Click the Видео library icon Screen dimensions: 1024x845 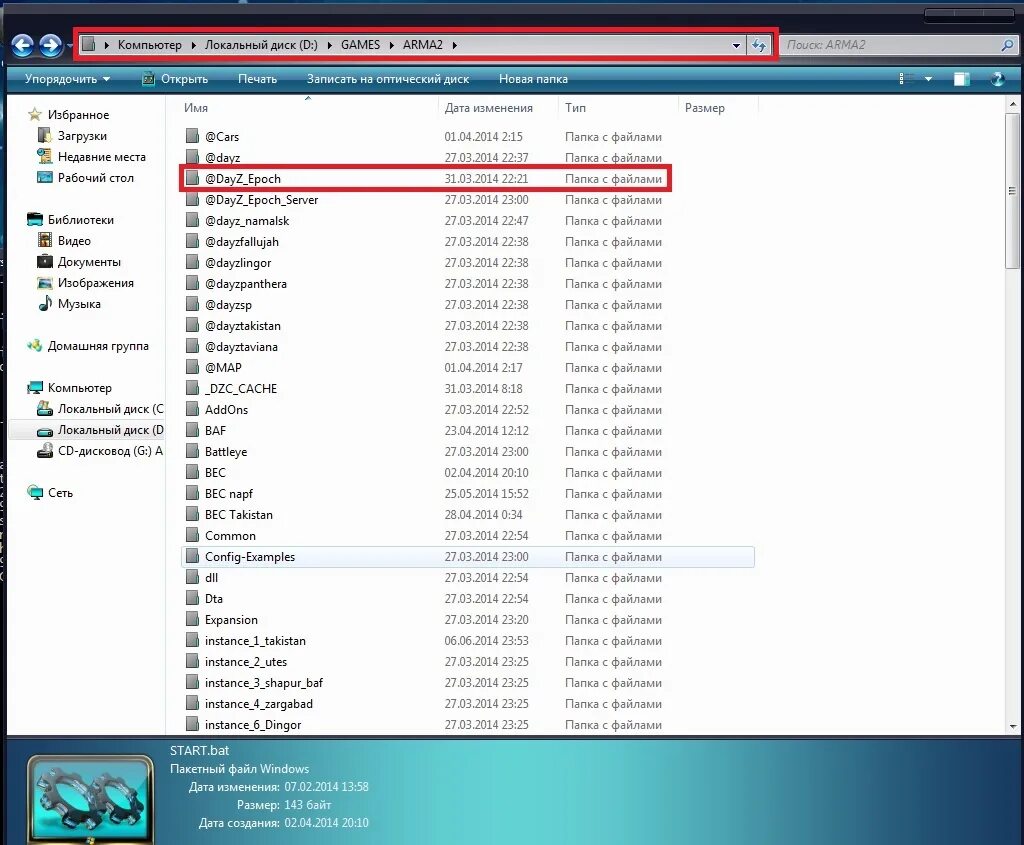[44, 240]
